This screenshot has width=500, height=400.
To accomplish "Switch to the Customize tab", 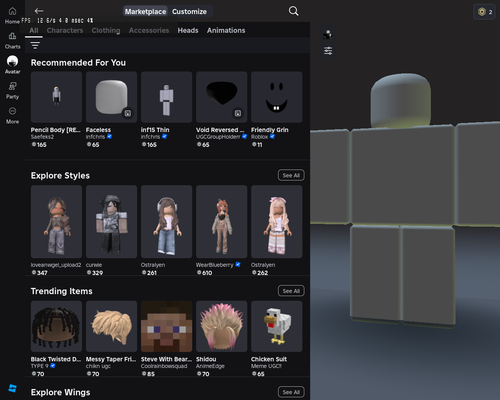I will click(189, 12).
